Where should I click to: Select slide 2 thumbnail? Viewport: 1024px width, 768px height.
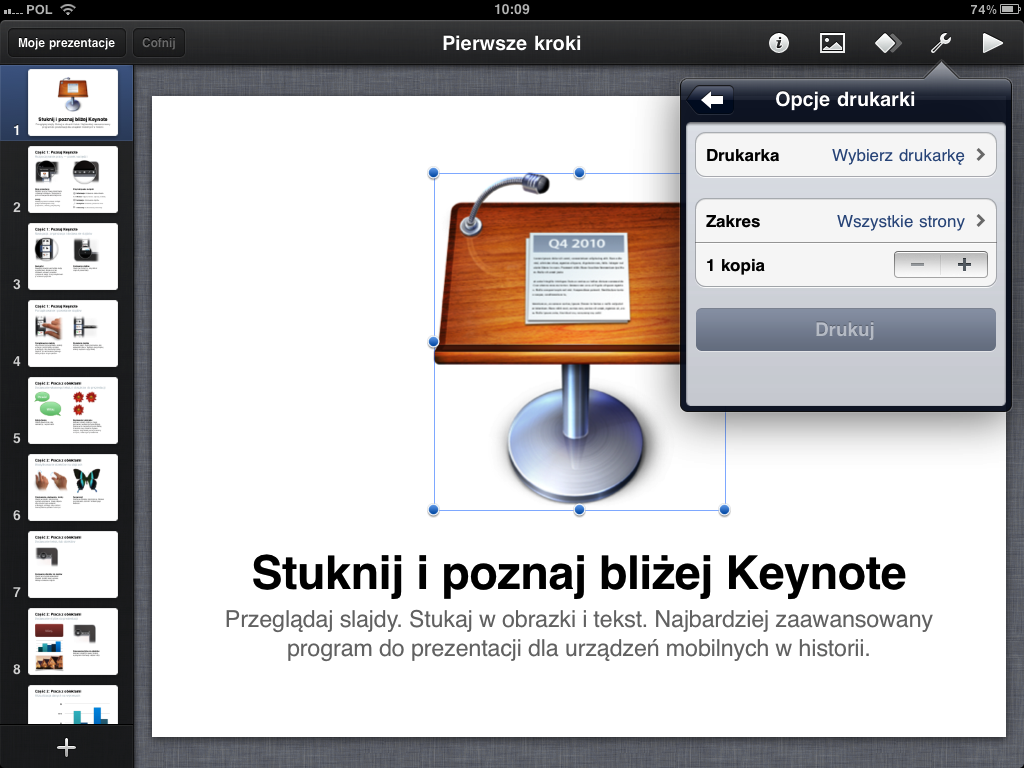(x=72, y=180)
